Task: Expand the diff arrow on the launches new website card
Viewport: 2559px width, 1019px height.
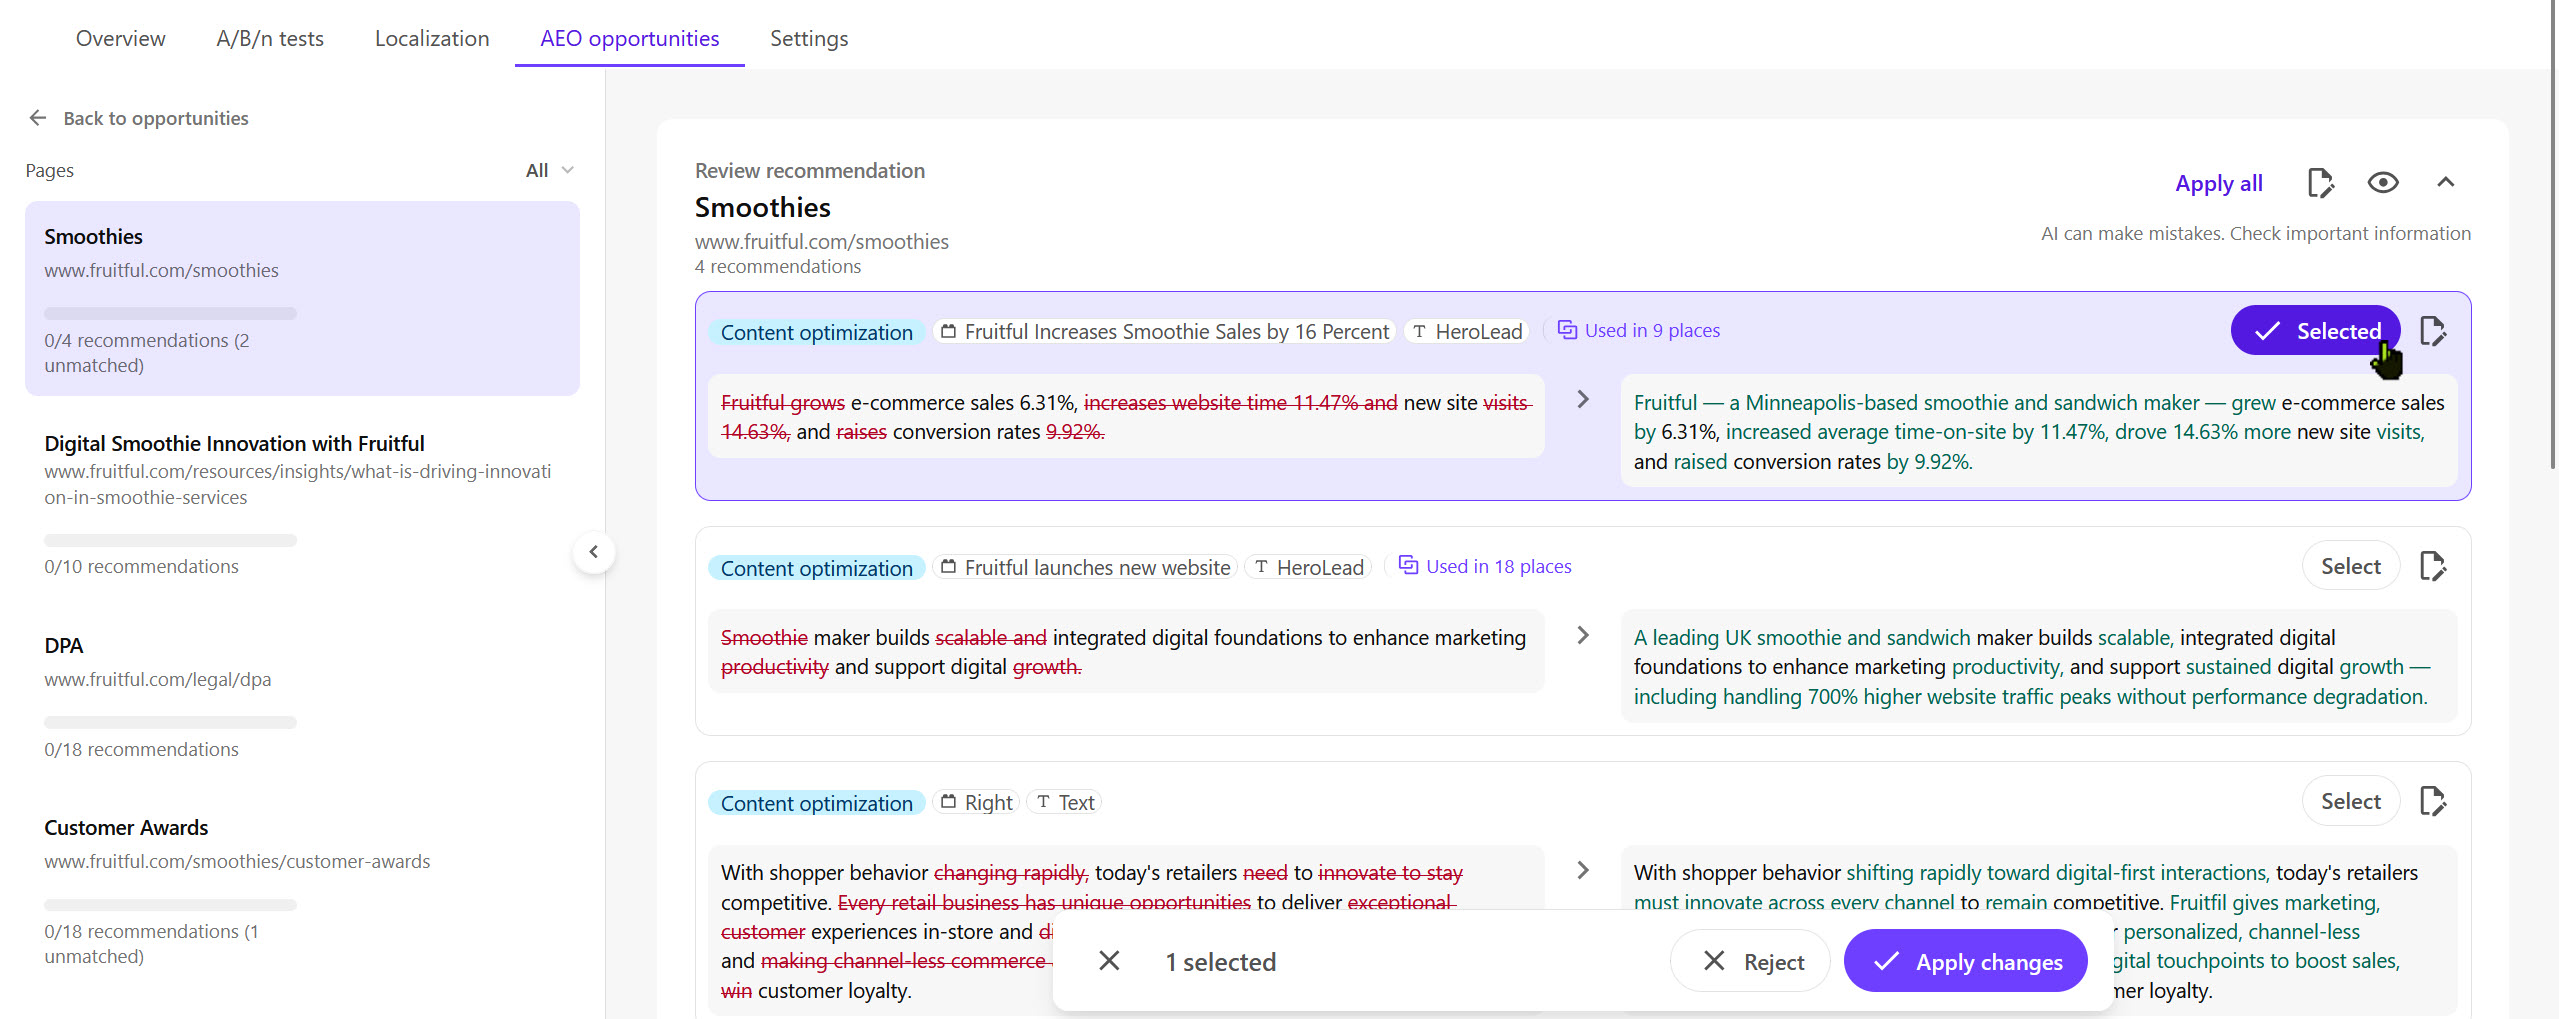Action: point(1583,635)
